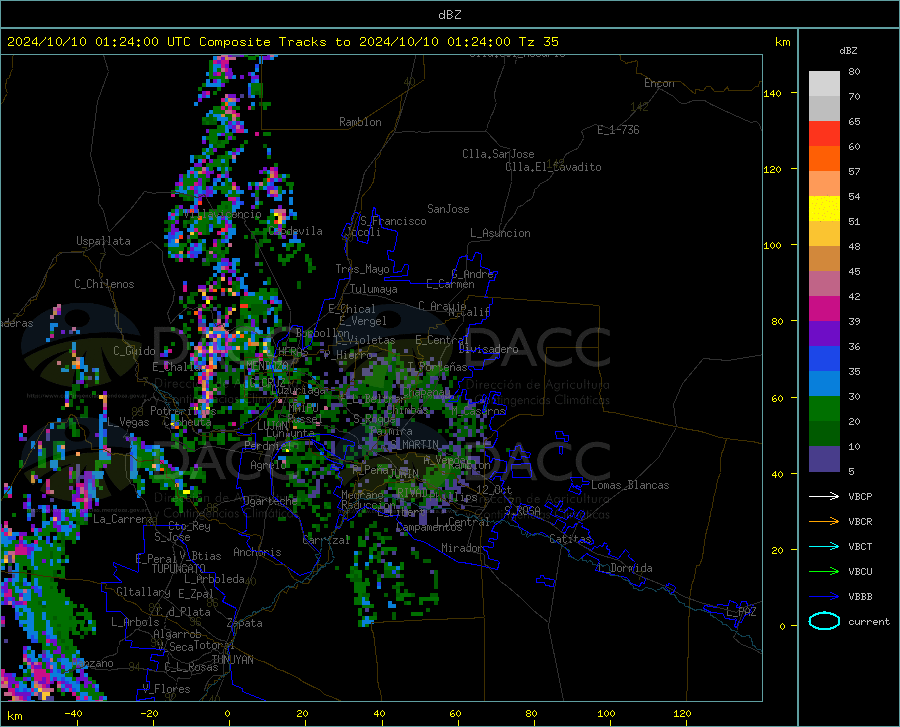Image resolution: width=900 pixels, height=727 pixels.
Task: Click the Catitas map label
Action: 571,539
